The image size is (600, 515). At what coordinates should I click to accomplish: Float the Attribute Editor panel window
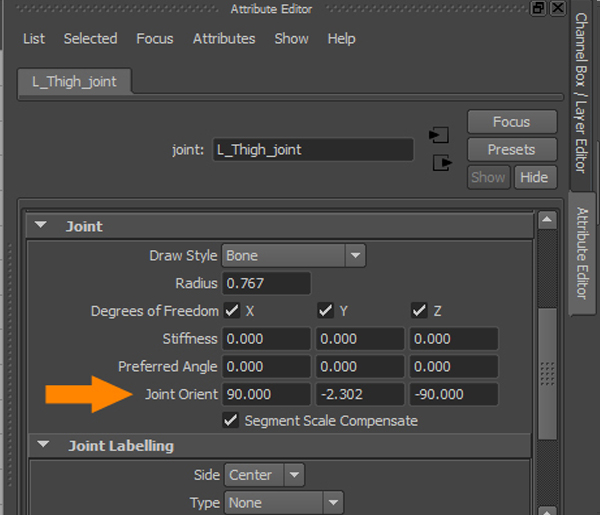pyautogui.click(x=538, y=8)
